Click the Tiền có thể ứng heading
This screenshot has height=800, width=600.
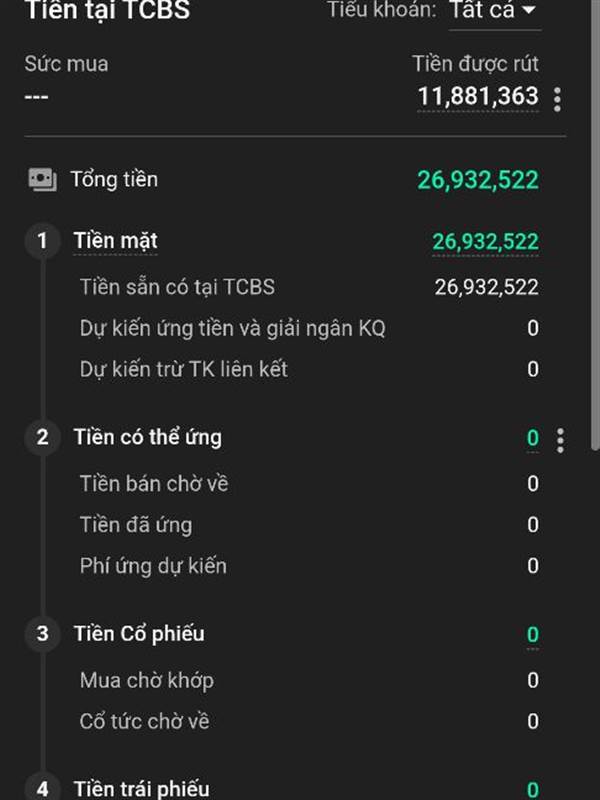pyautogui.click(x=148, y=438)
